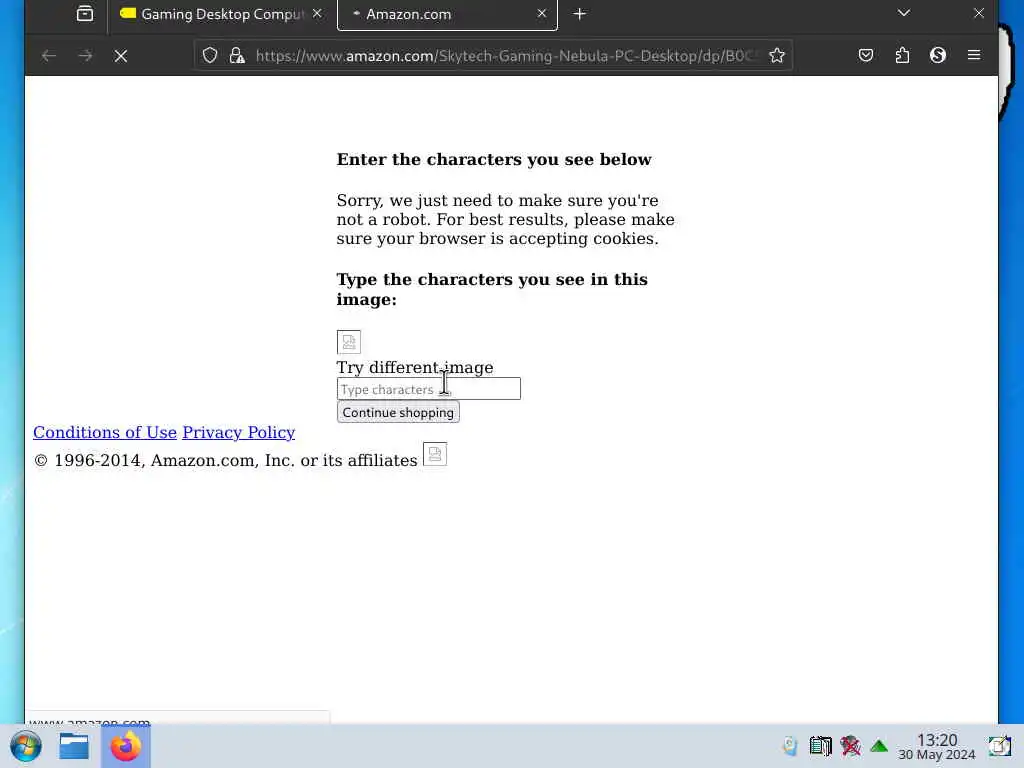Click Try different image
The image size is (1024, 768).
(x=415, y=368)
